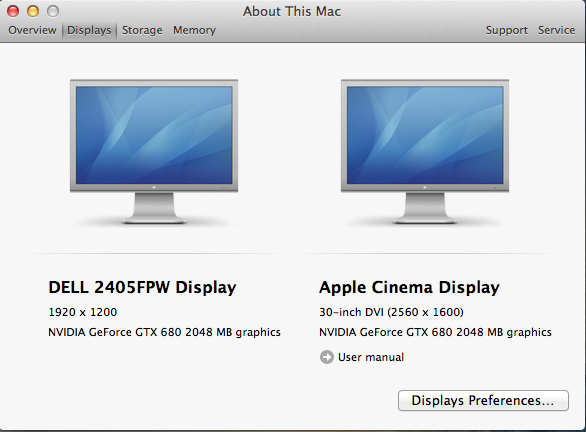Go to the Service section

pyautogui.click(x=556, y=30)
